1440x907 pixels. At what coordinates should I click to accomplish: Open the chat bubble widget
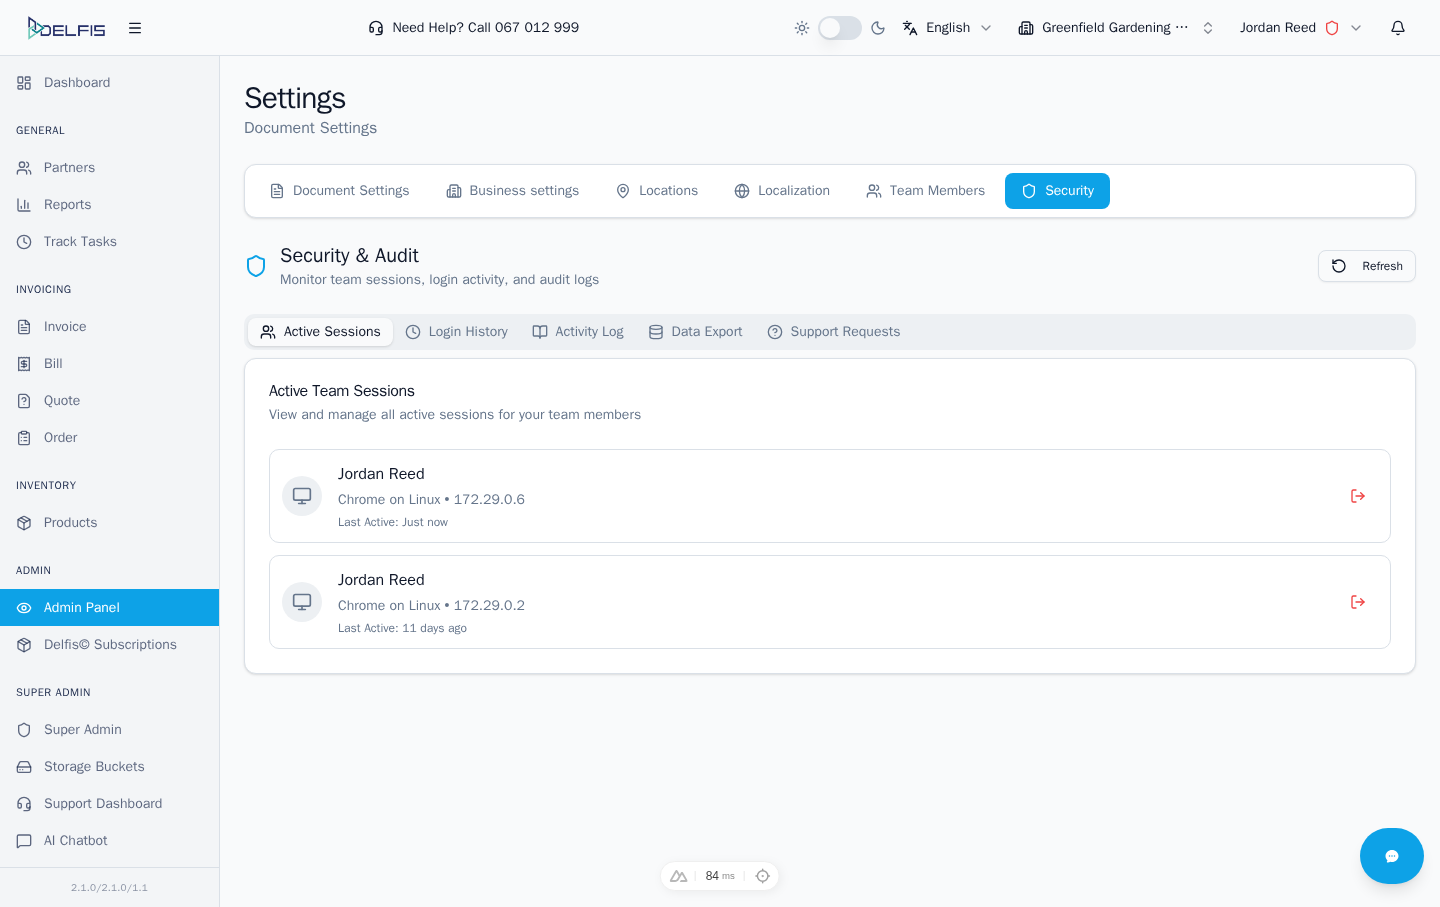click(1391, 856)
